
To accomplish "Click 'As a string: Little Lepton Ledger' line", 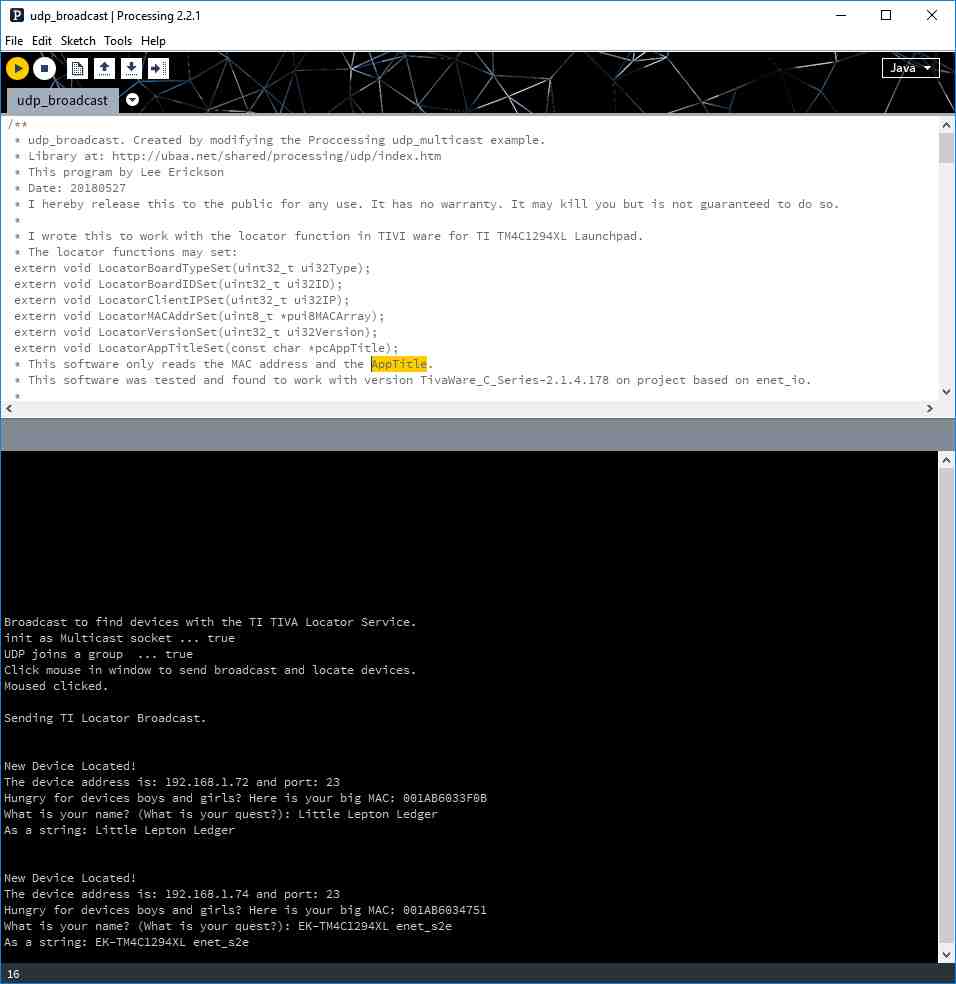I will point(119,830).
